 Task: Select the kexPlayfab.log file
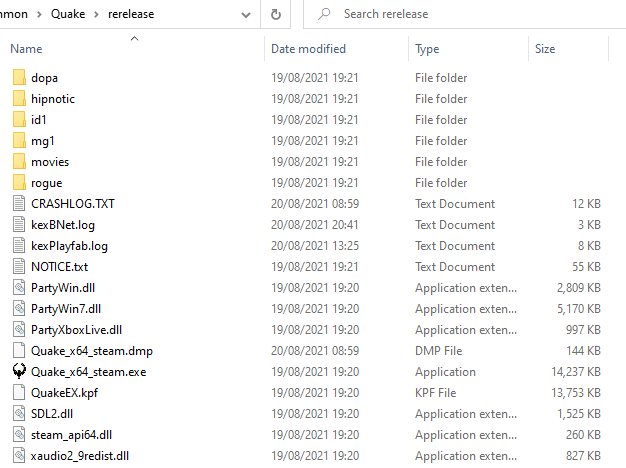click(69, 245)
